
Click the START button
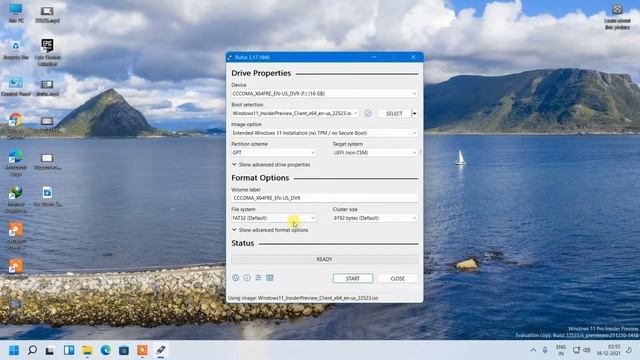coord(353,278)
